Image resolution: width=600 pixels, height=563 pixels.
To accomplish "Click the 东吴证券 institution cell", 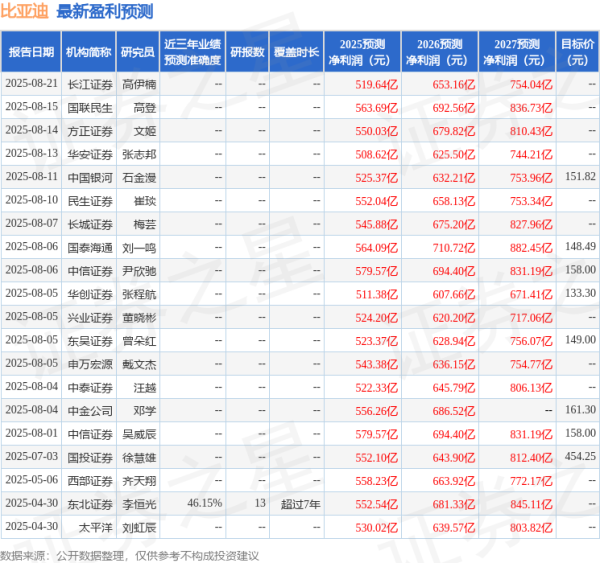I will (90, 341).
